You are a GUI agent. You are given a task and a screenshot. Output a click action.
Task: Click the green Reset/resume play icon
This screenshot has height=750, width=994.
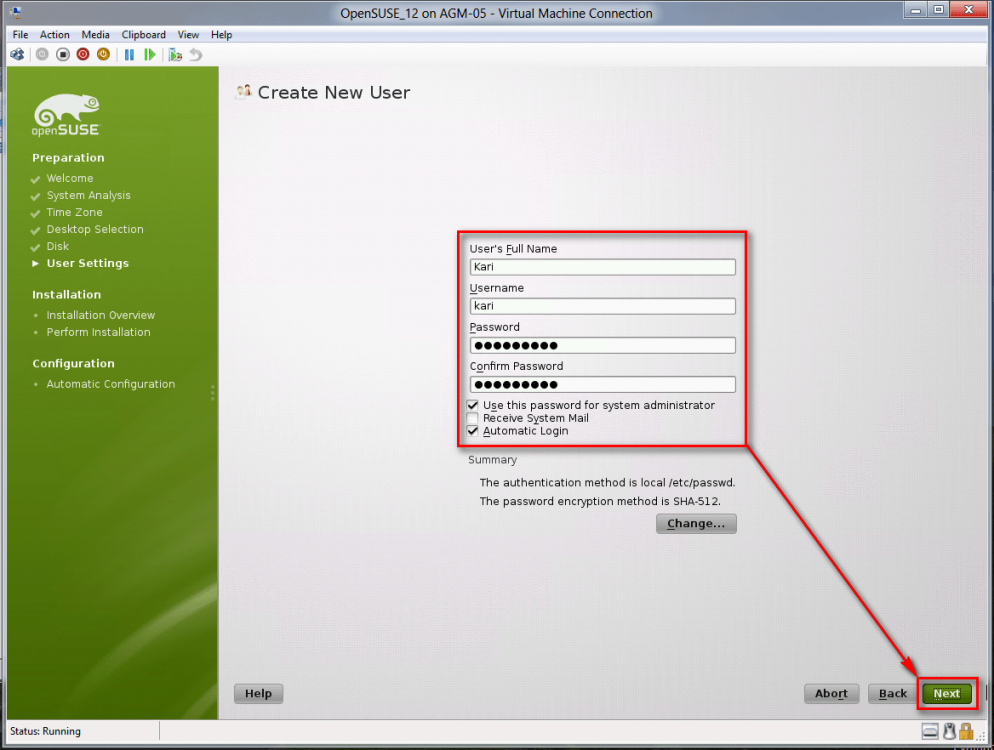pyautogui.click(x=150, y=55)
